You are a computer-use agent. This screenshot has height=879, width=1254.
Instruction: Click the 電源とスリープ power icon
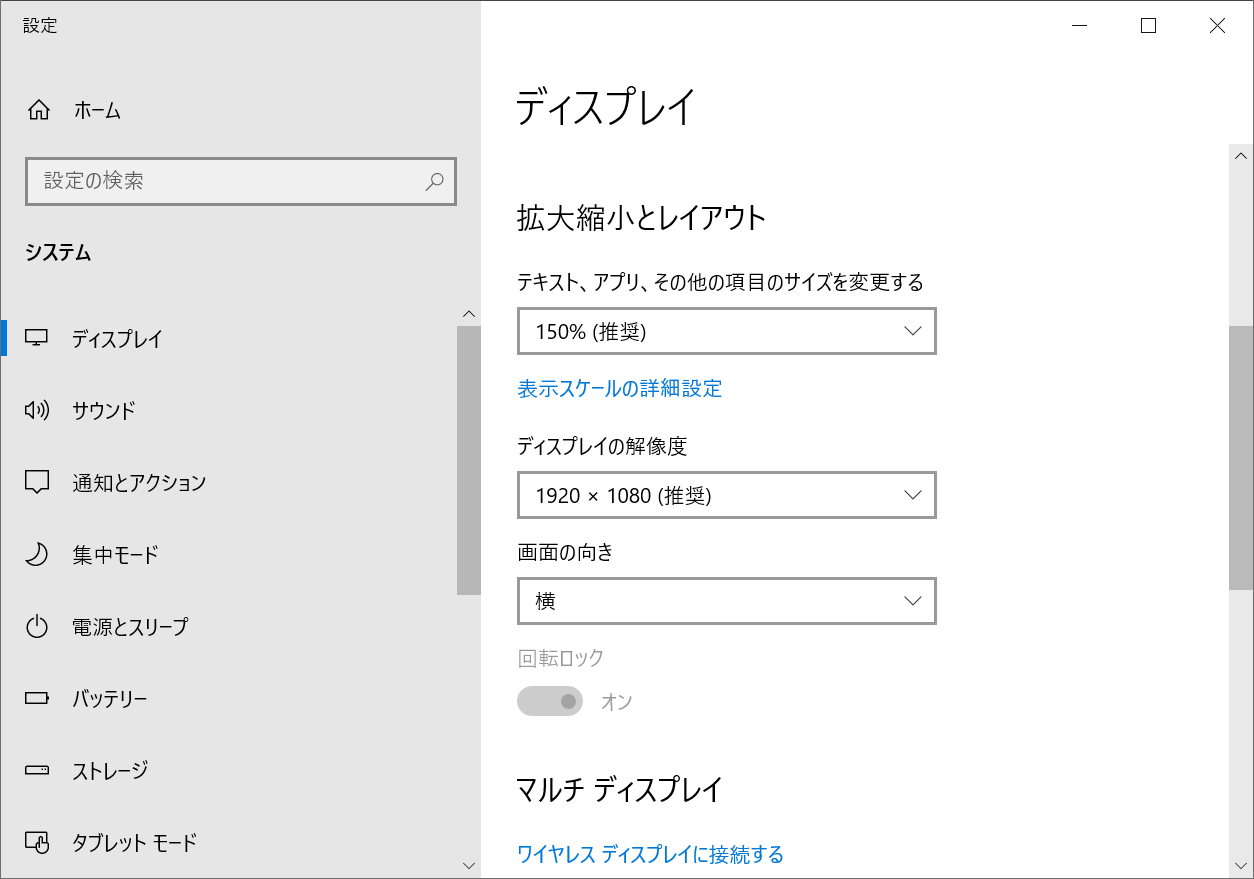point(37,626)
